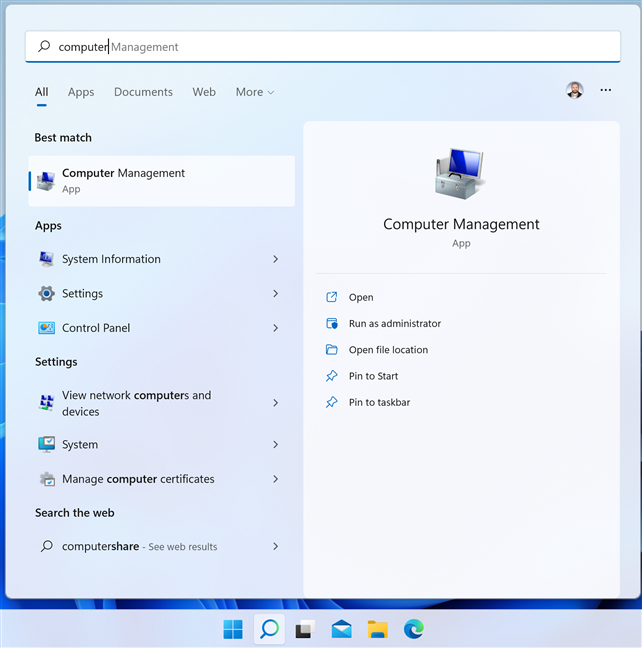Switch to the Web filter tab
Image resolution: width=642 pixels, height=648 pixels.
pyautogui.click(x=204, y=92)
